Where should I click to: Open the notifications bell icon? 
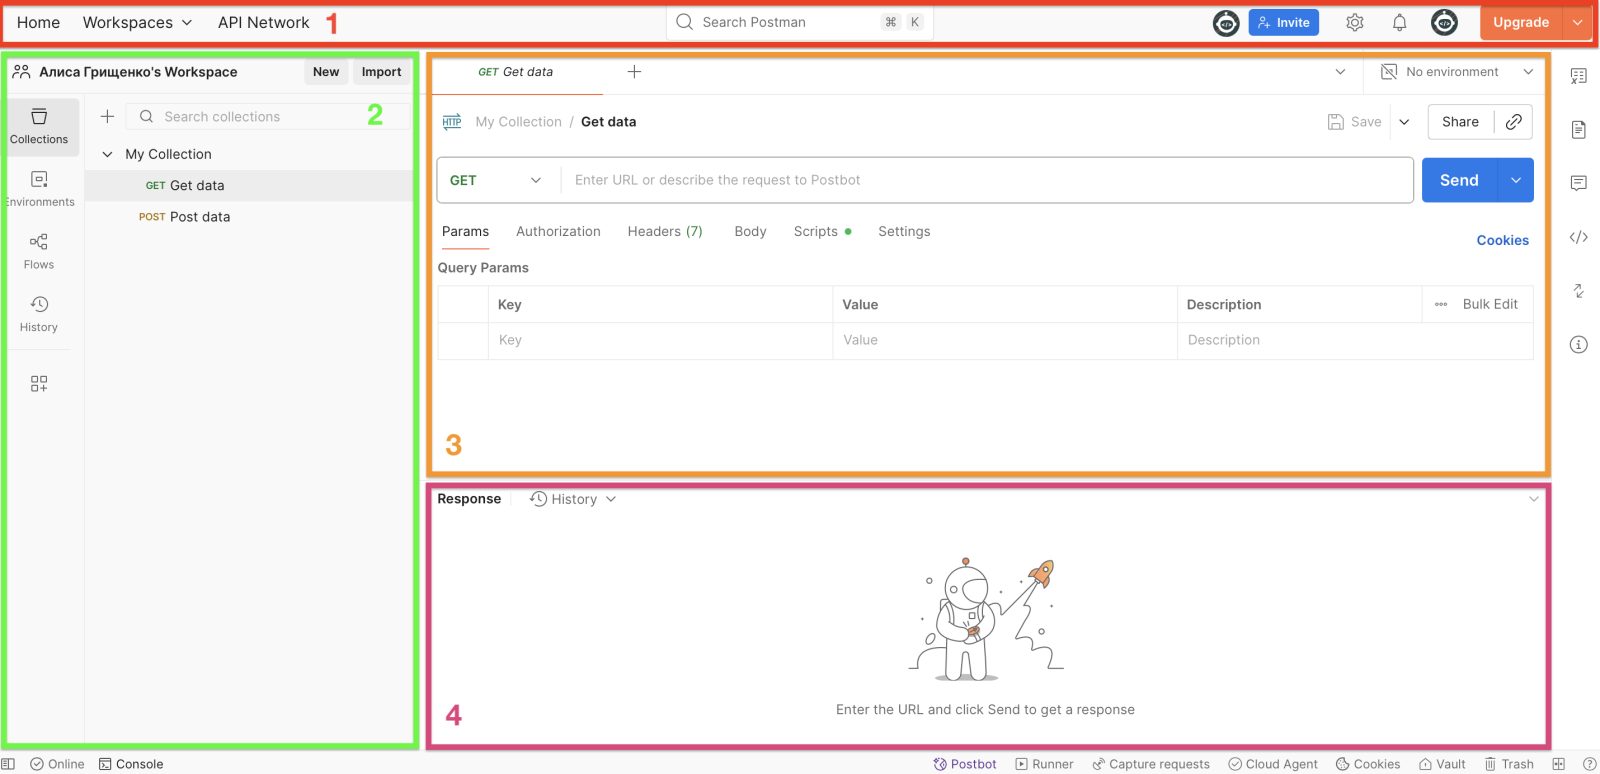(x=1400, y=22)
